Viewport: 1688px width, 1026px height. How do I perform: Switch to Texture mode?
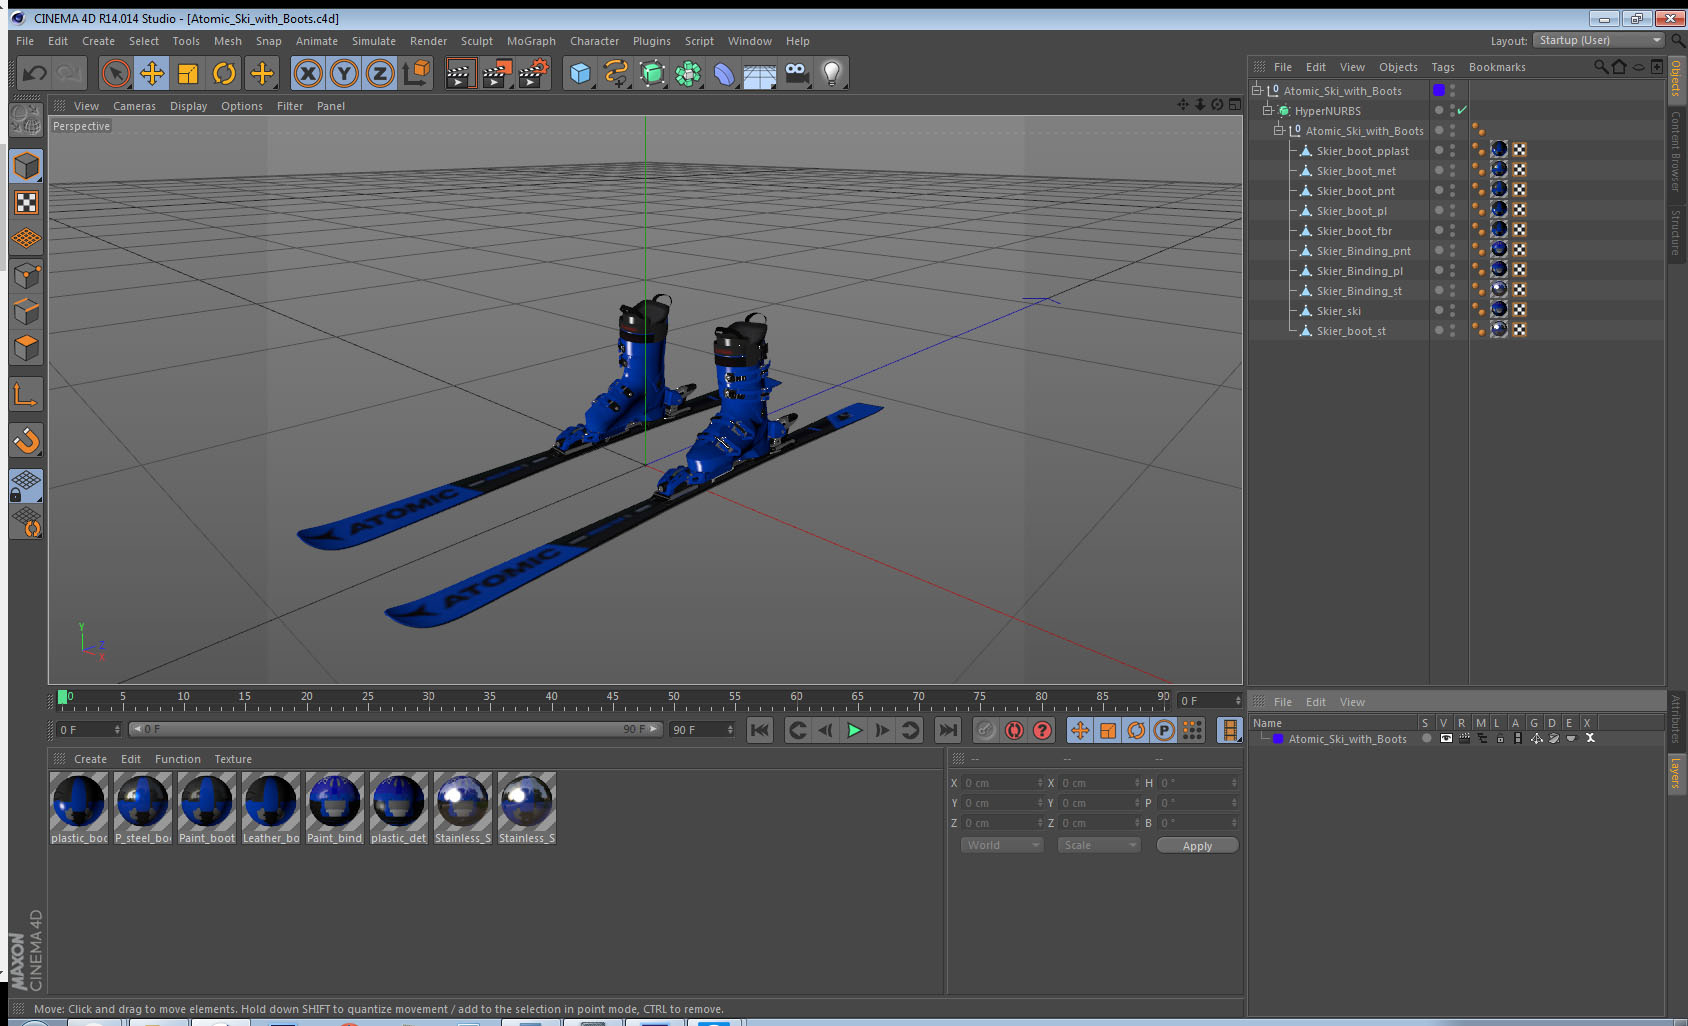click(26, 203)
